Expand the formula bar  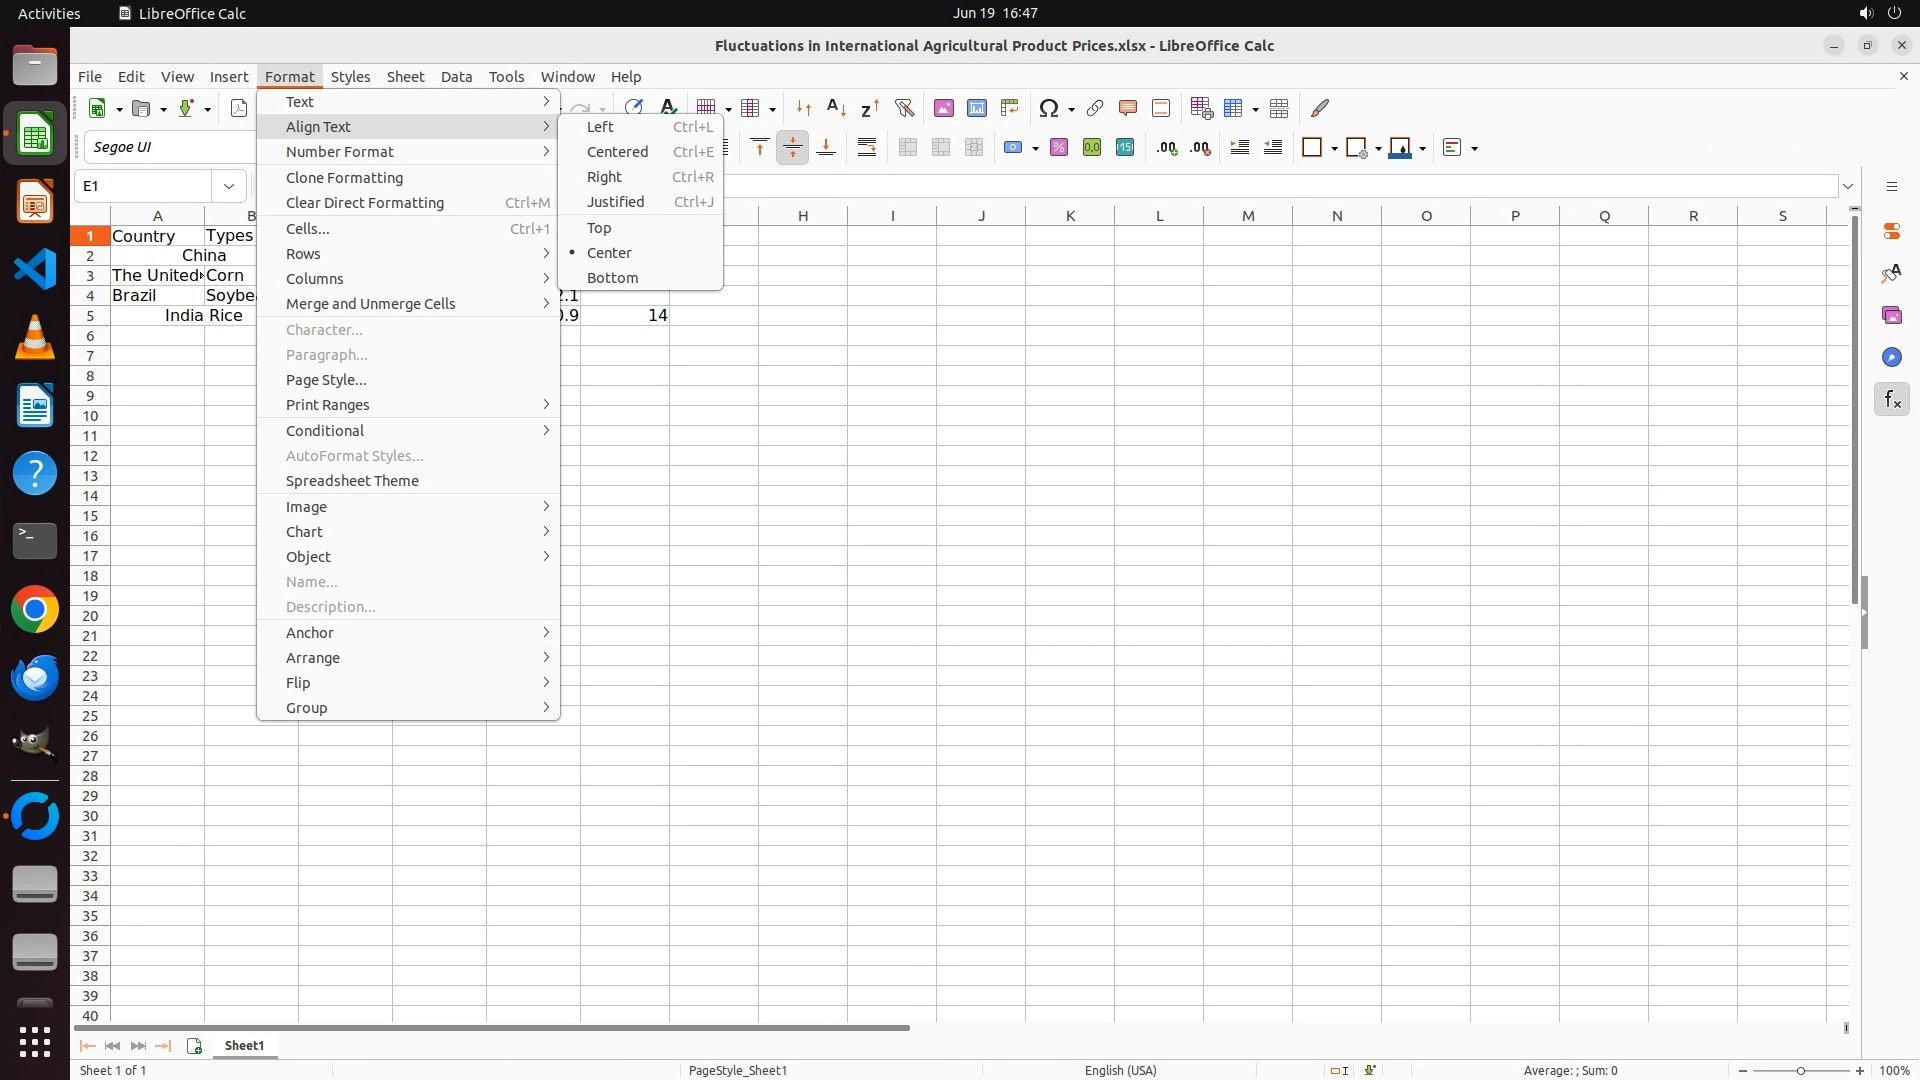tap(1848, 186)
